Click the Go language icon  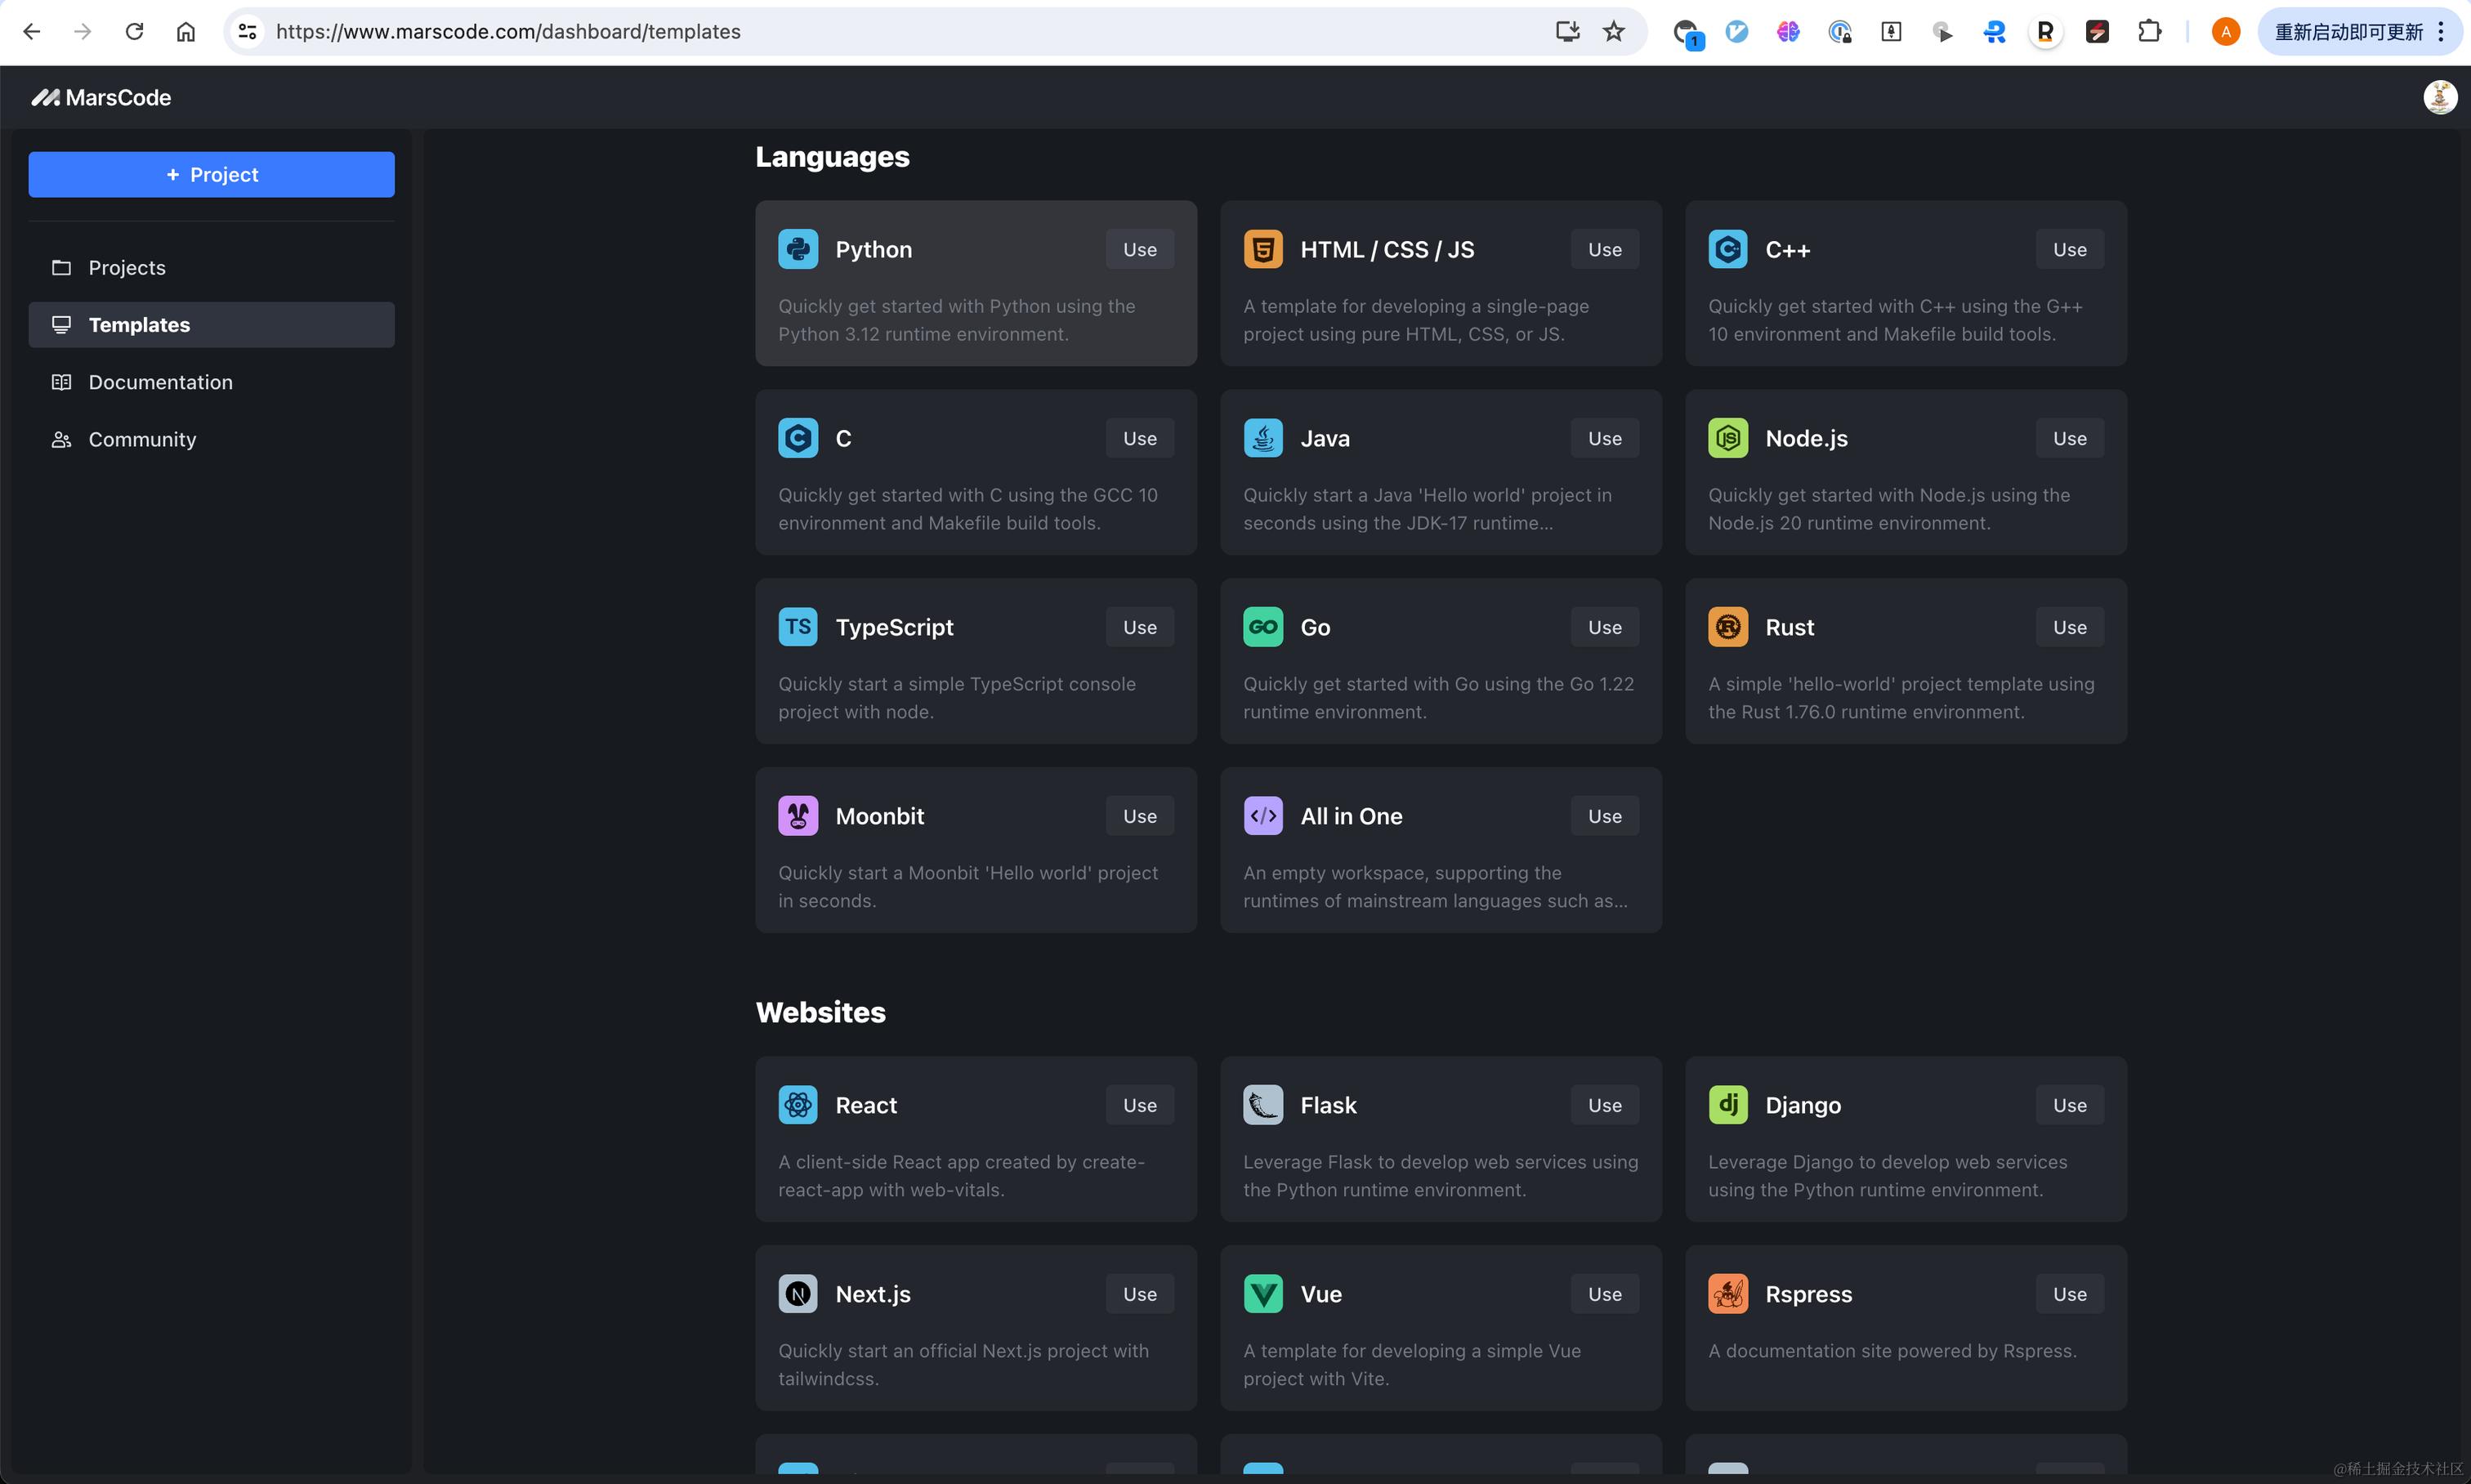pyautogui.click(x=1262, y=627)
